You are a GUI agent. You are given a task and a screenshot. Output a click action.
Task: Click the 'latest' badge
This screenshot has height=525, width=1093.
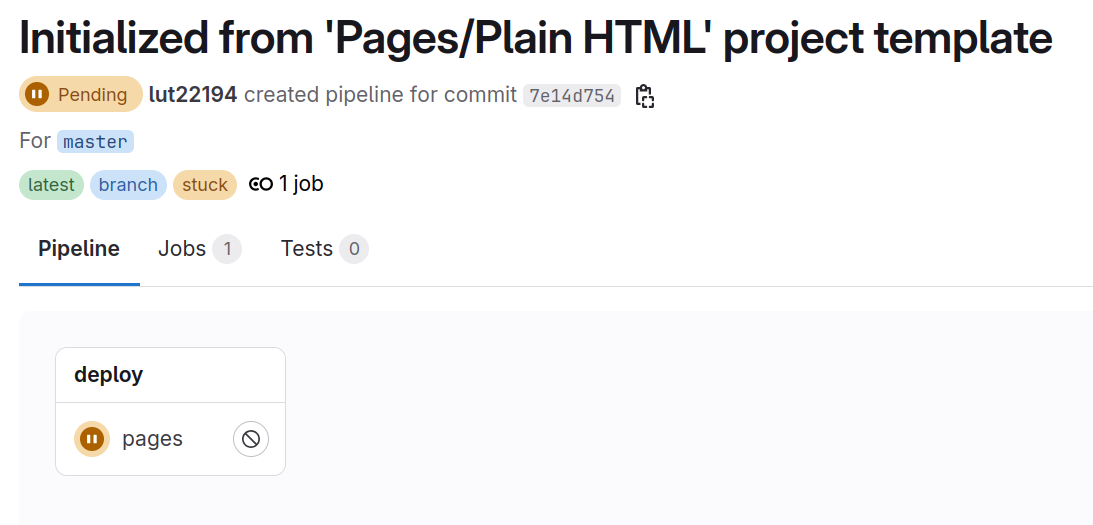click(x=51, y=185)
